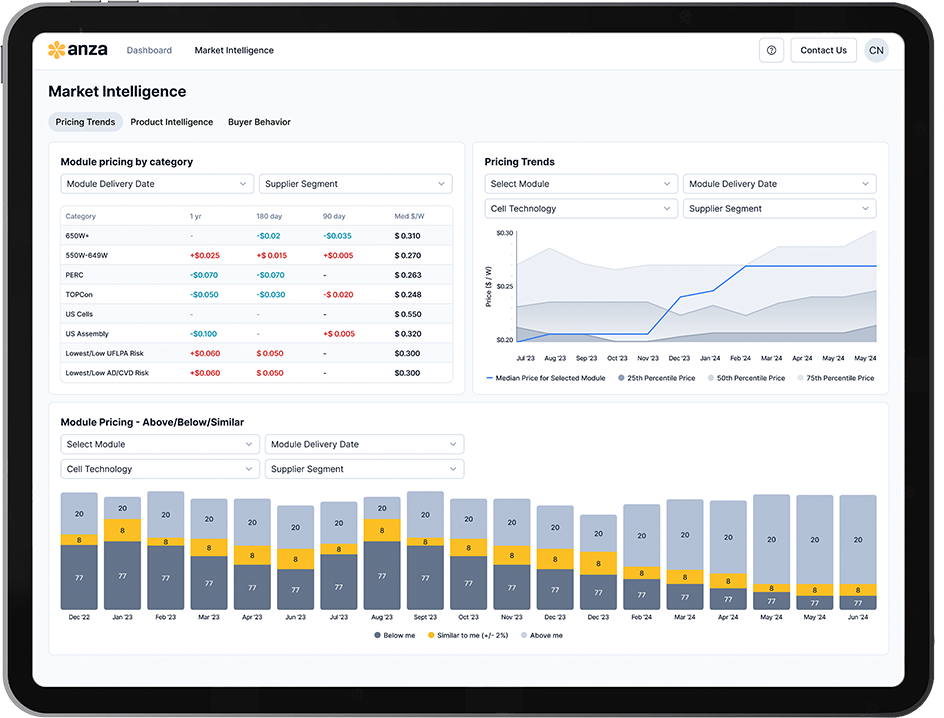The width and height of the screenshot is (944, 718).
Task: Expand Select Module dropdown in Pricing Trends
Action: [581, 184]
